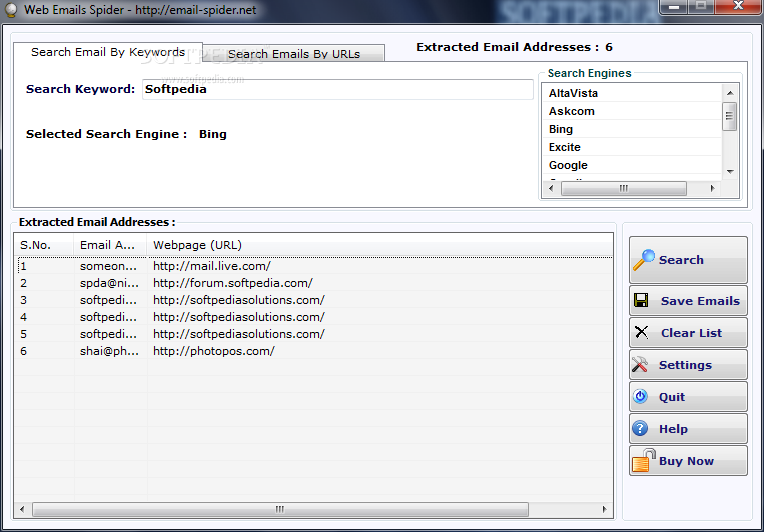Click search engines horizontal scroll left arrow
Image resolution: width=764 pixels, height=532 pixels.
551,189
